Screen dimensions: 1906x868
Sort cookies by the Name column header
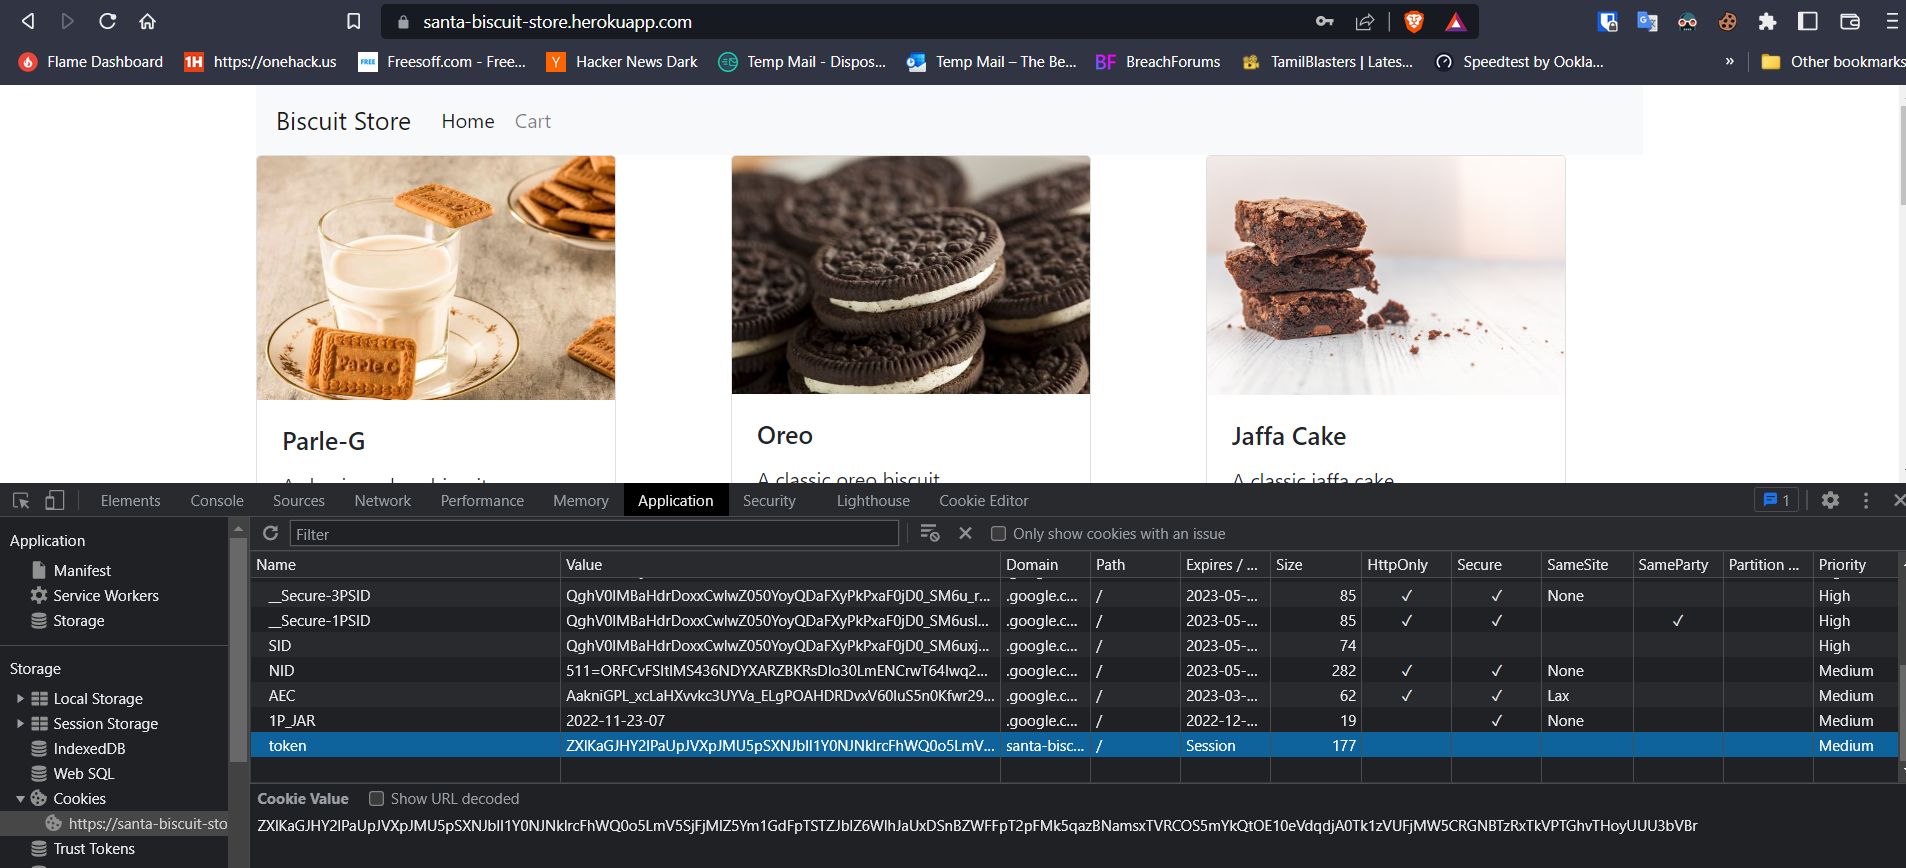pyautogui.click(x=405, y=564)
